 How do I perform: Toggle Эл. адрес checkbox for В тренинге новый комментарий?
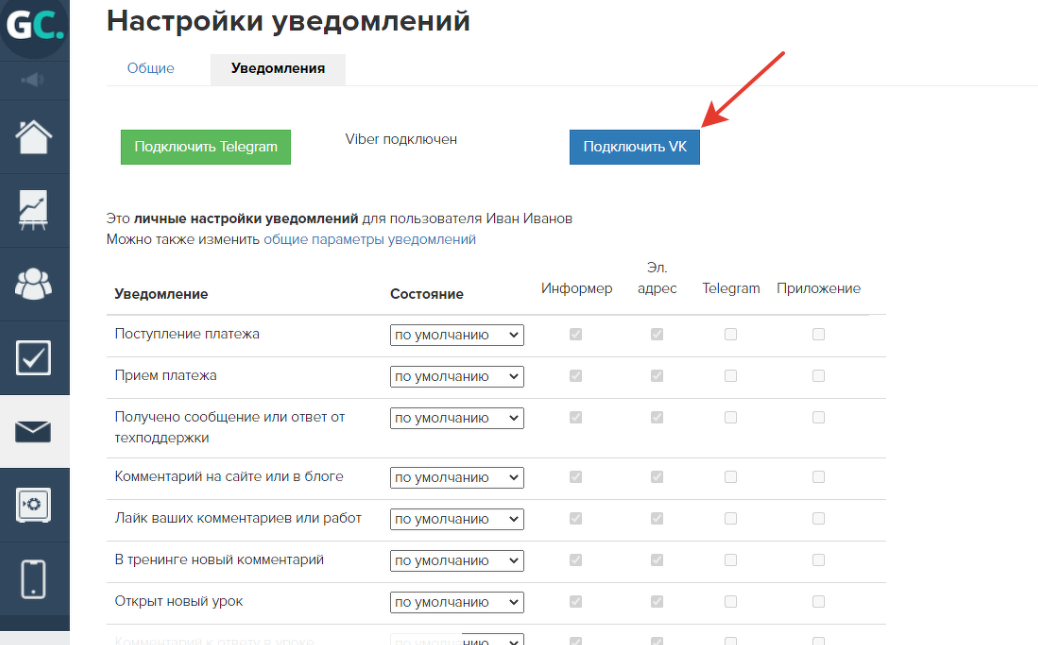pyautogui.click(x=657, y=560)
